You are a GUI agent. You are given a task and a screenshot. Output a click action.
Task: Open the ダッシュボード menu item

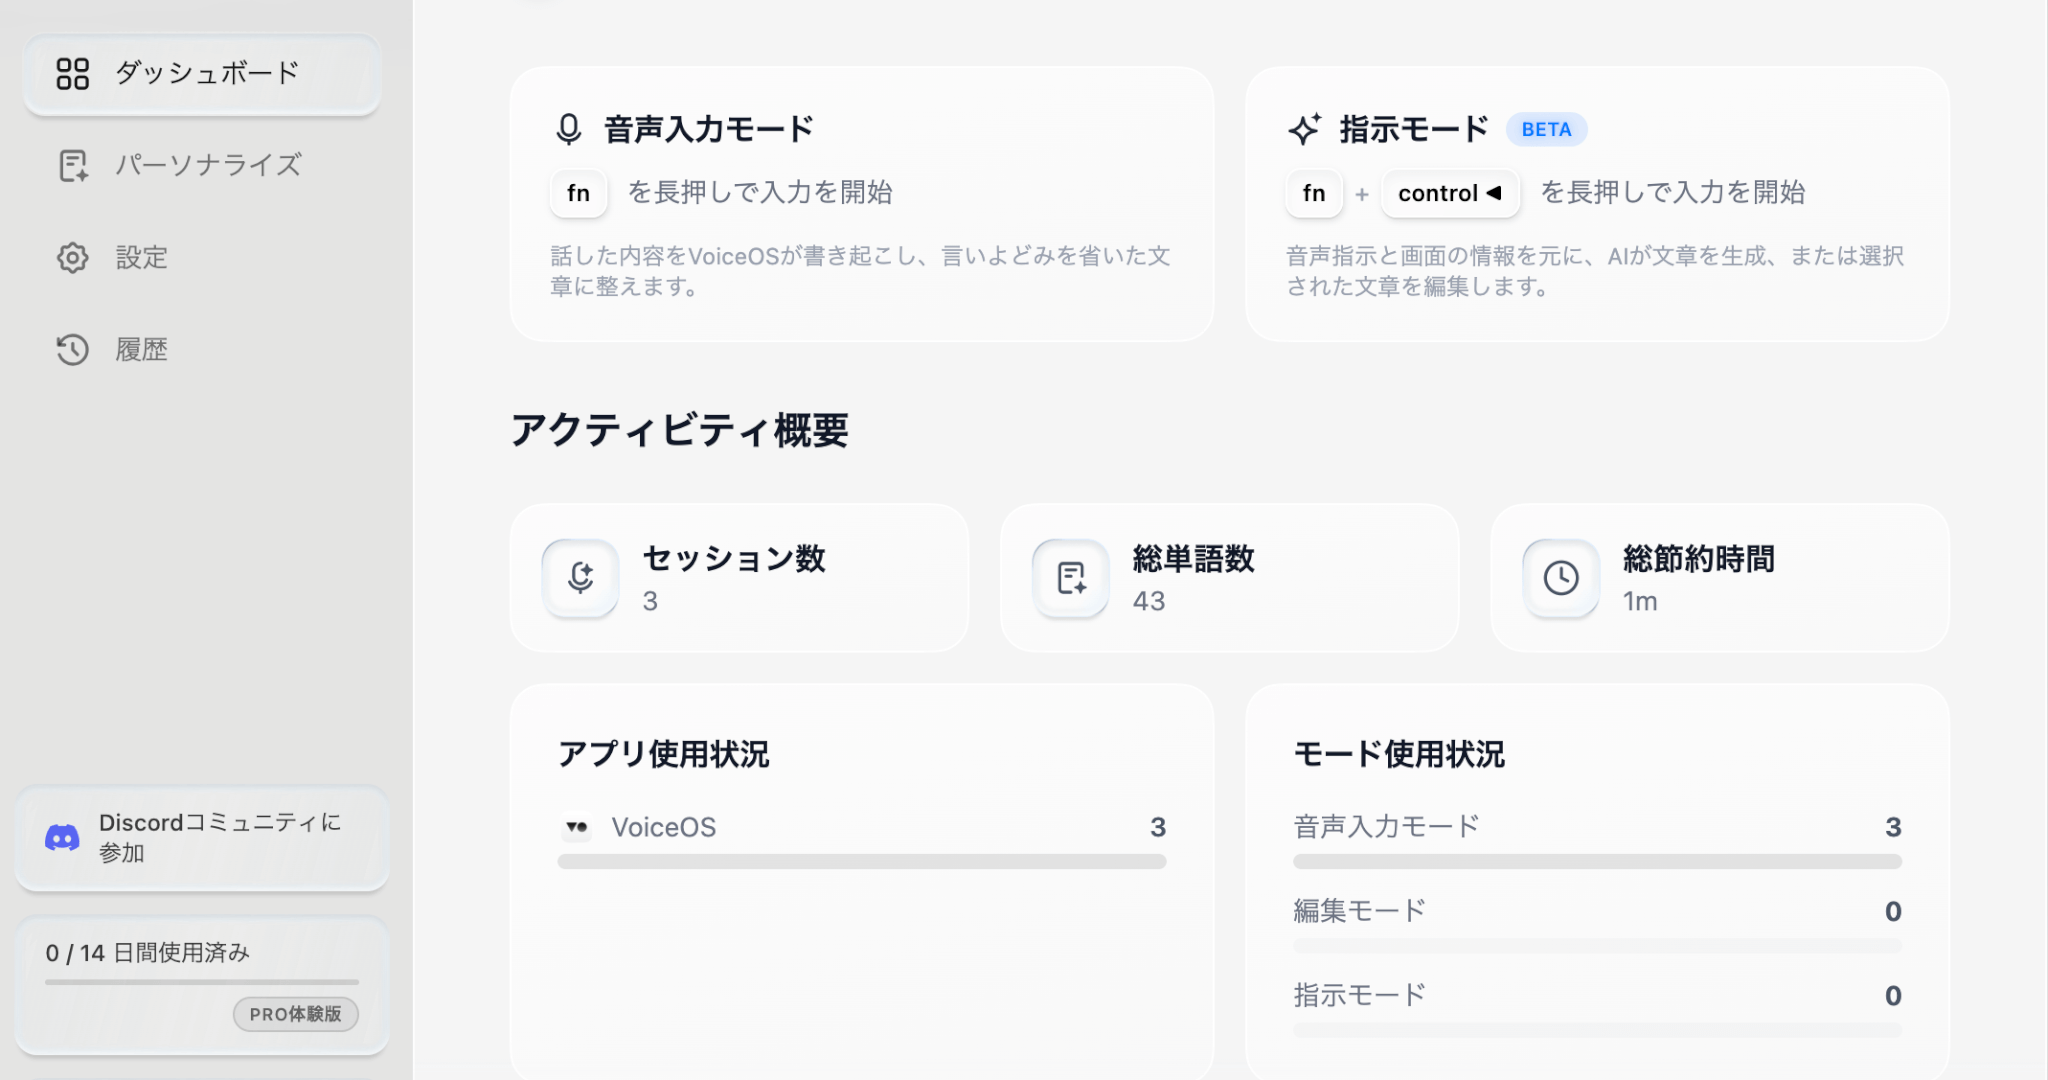pos(206,74)
